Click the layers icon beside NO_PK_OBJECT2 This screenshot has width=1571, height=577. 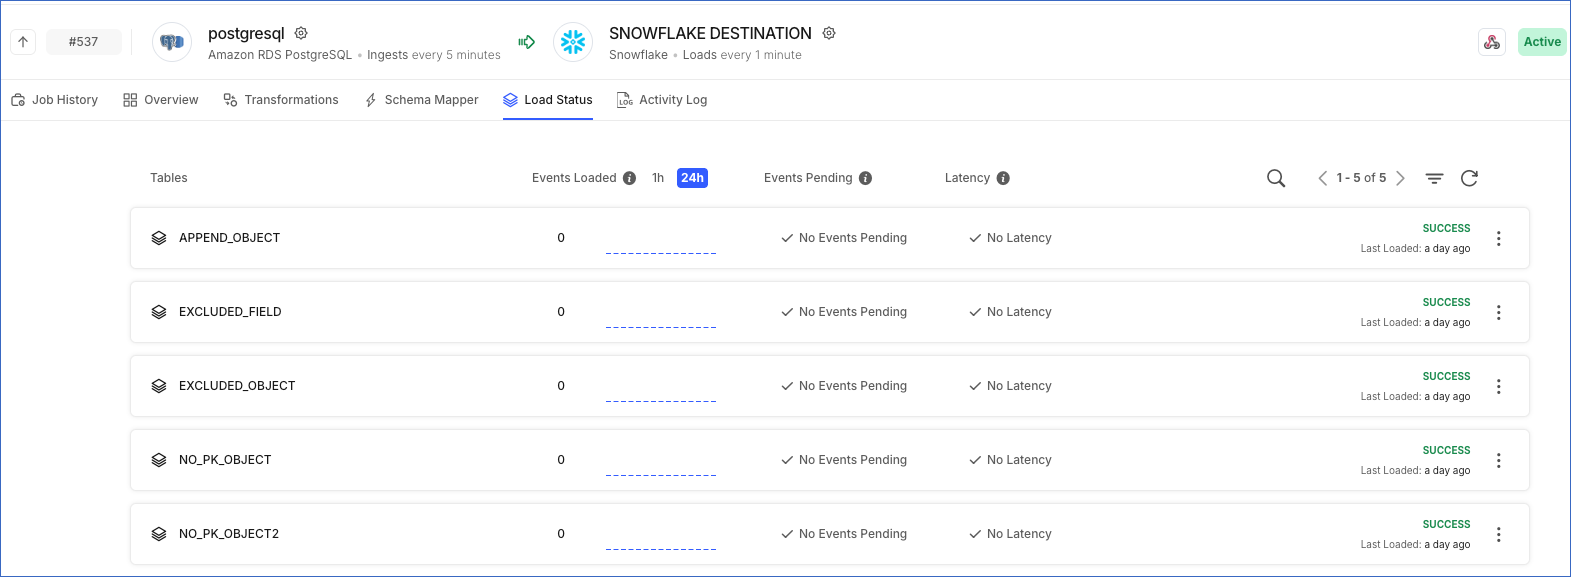159,534
